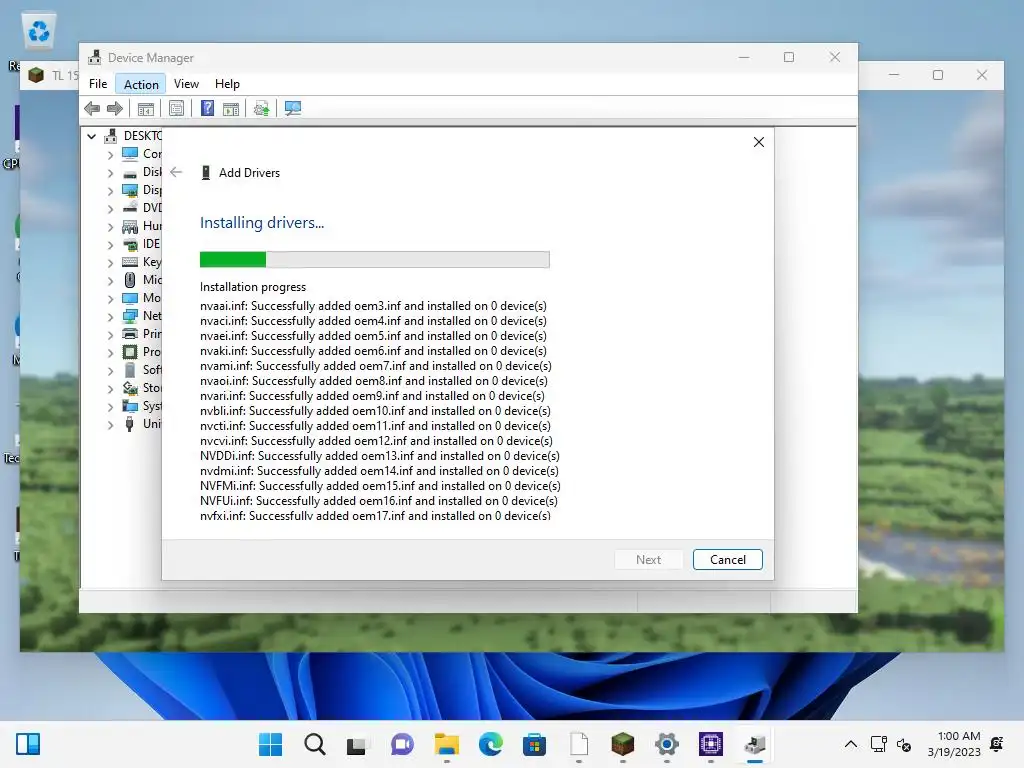Open the Action menu
1024x768 pixels.
pyautogui.click(x=141, y=84)
